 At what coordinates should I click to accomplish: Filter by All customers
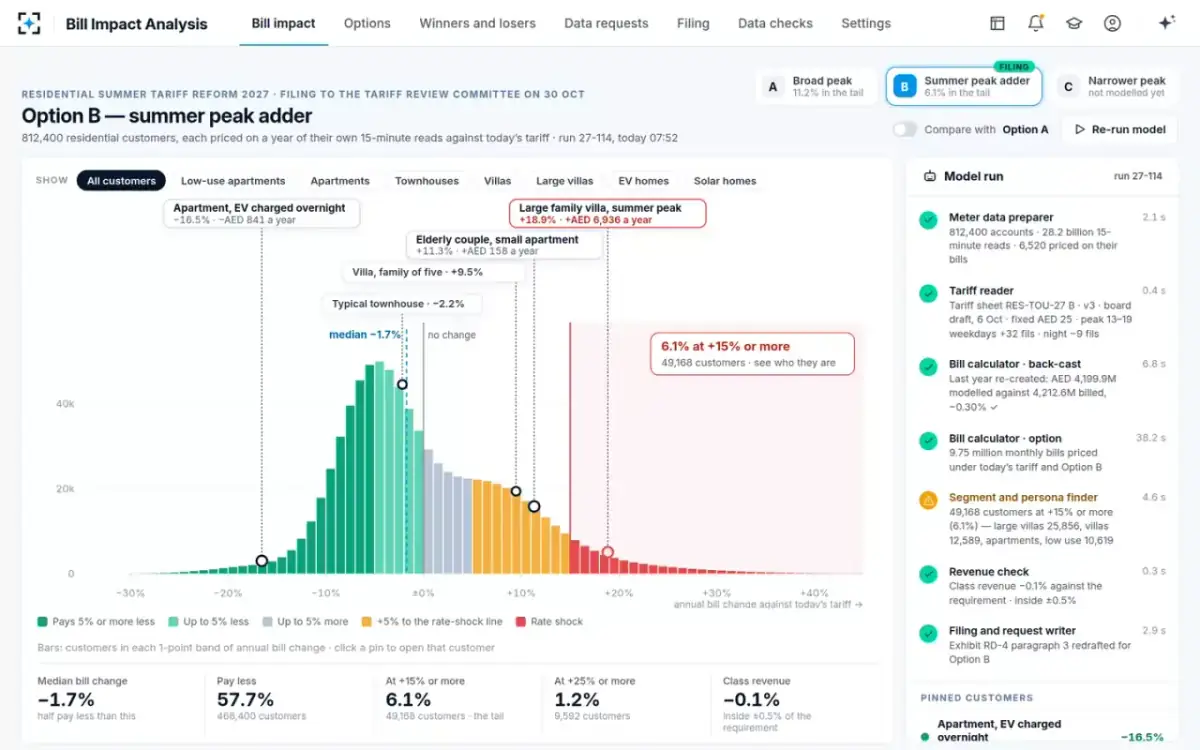pos(121,181)
